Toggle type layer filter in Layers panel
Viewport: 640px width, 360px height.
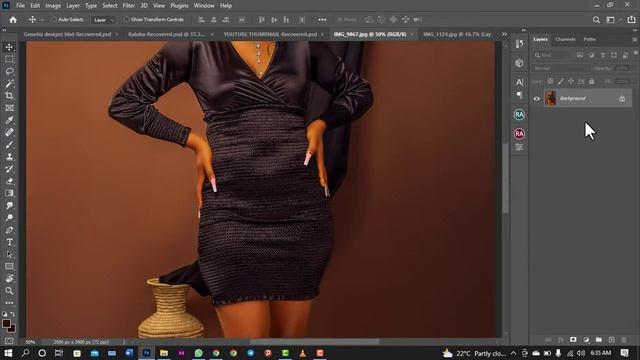pyautogui.click(x=603, y=55)
